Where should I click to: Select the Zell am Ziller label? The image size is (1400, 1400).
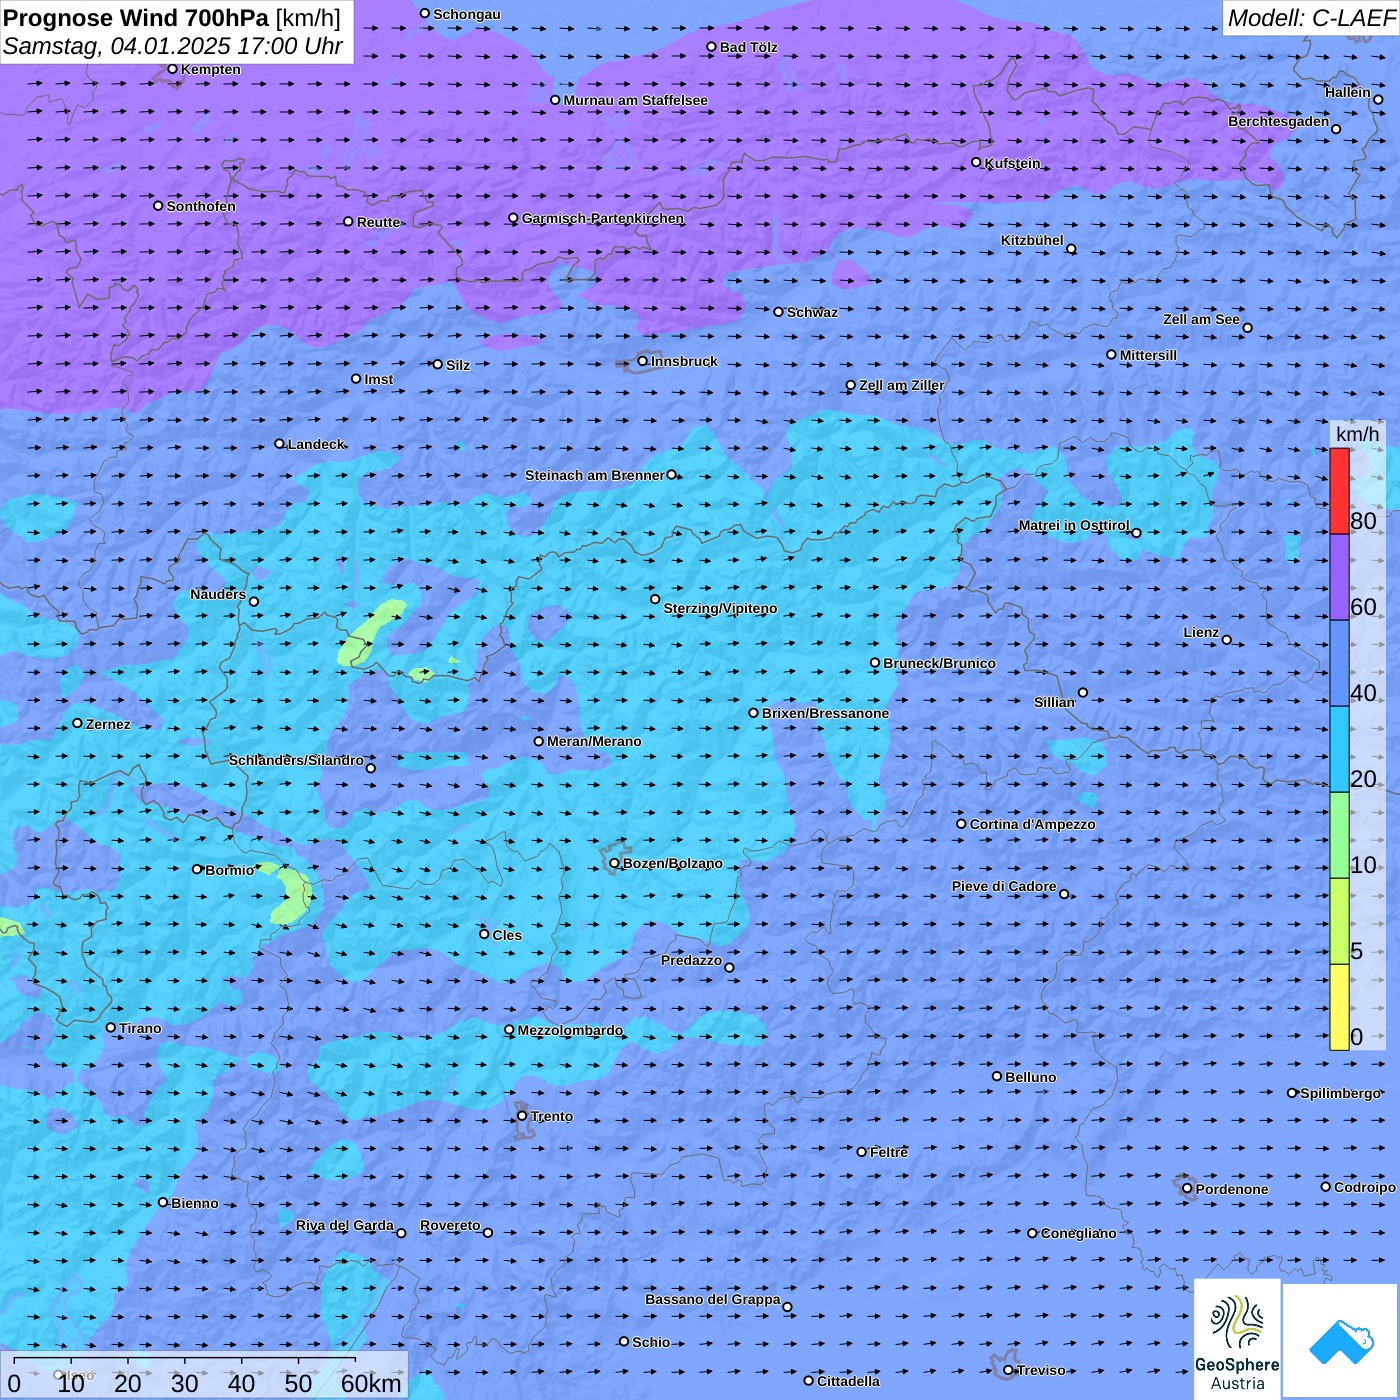pos(901,385)
